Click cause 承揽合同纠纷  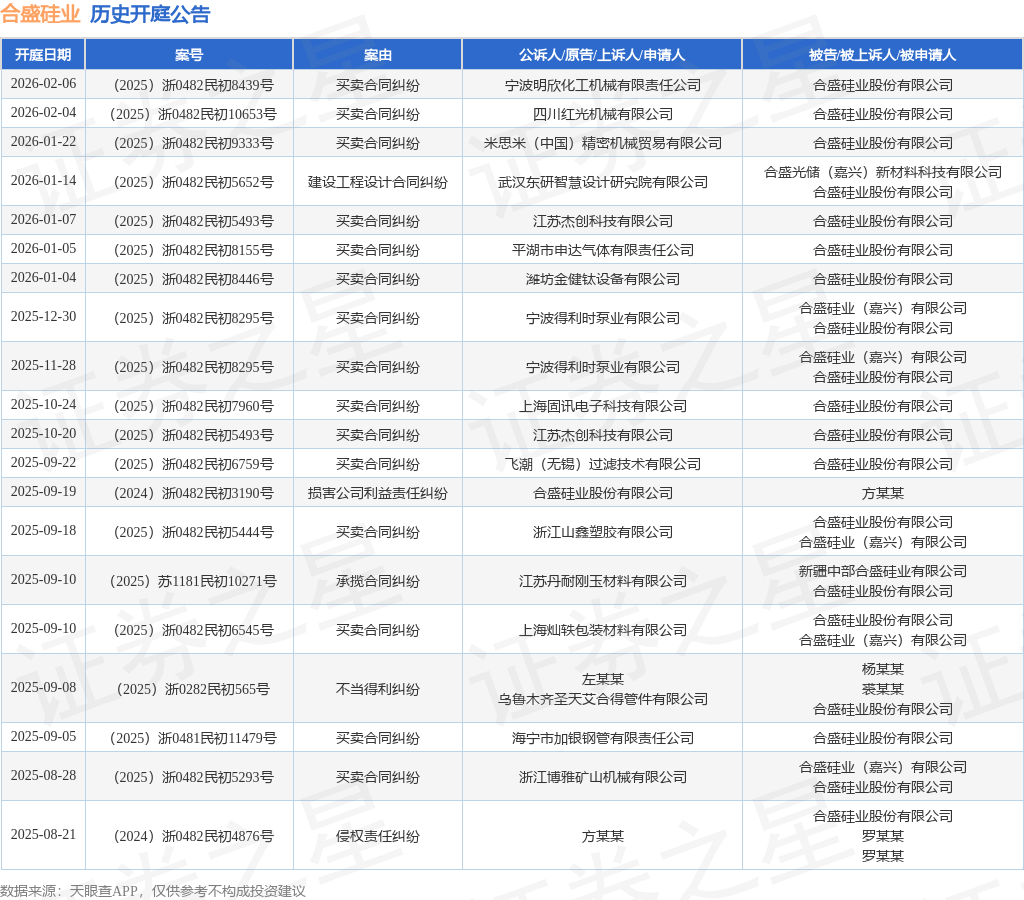click(377, 581)
